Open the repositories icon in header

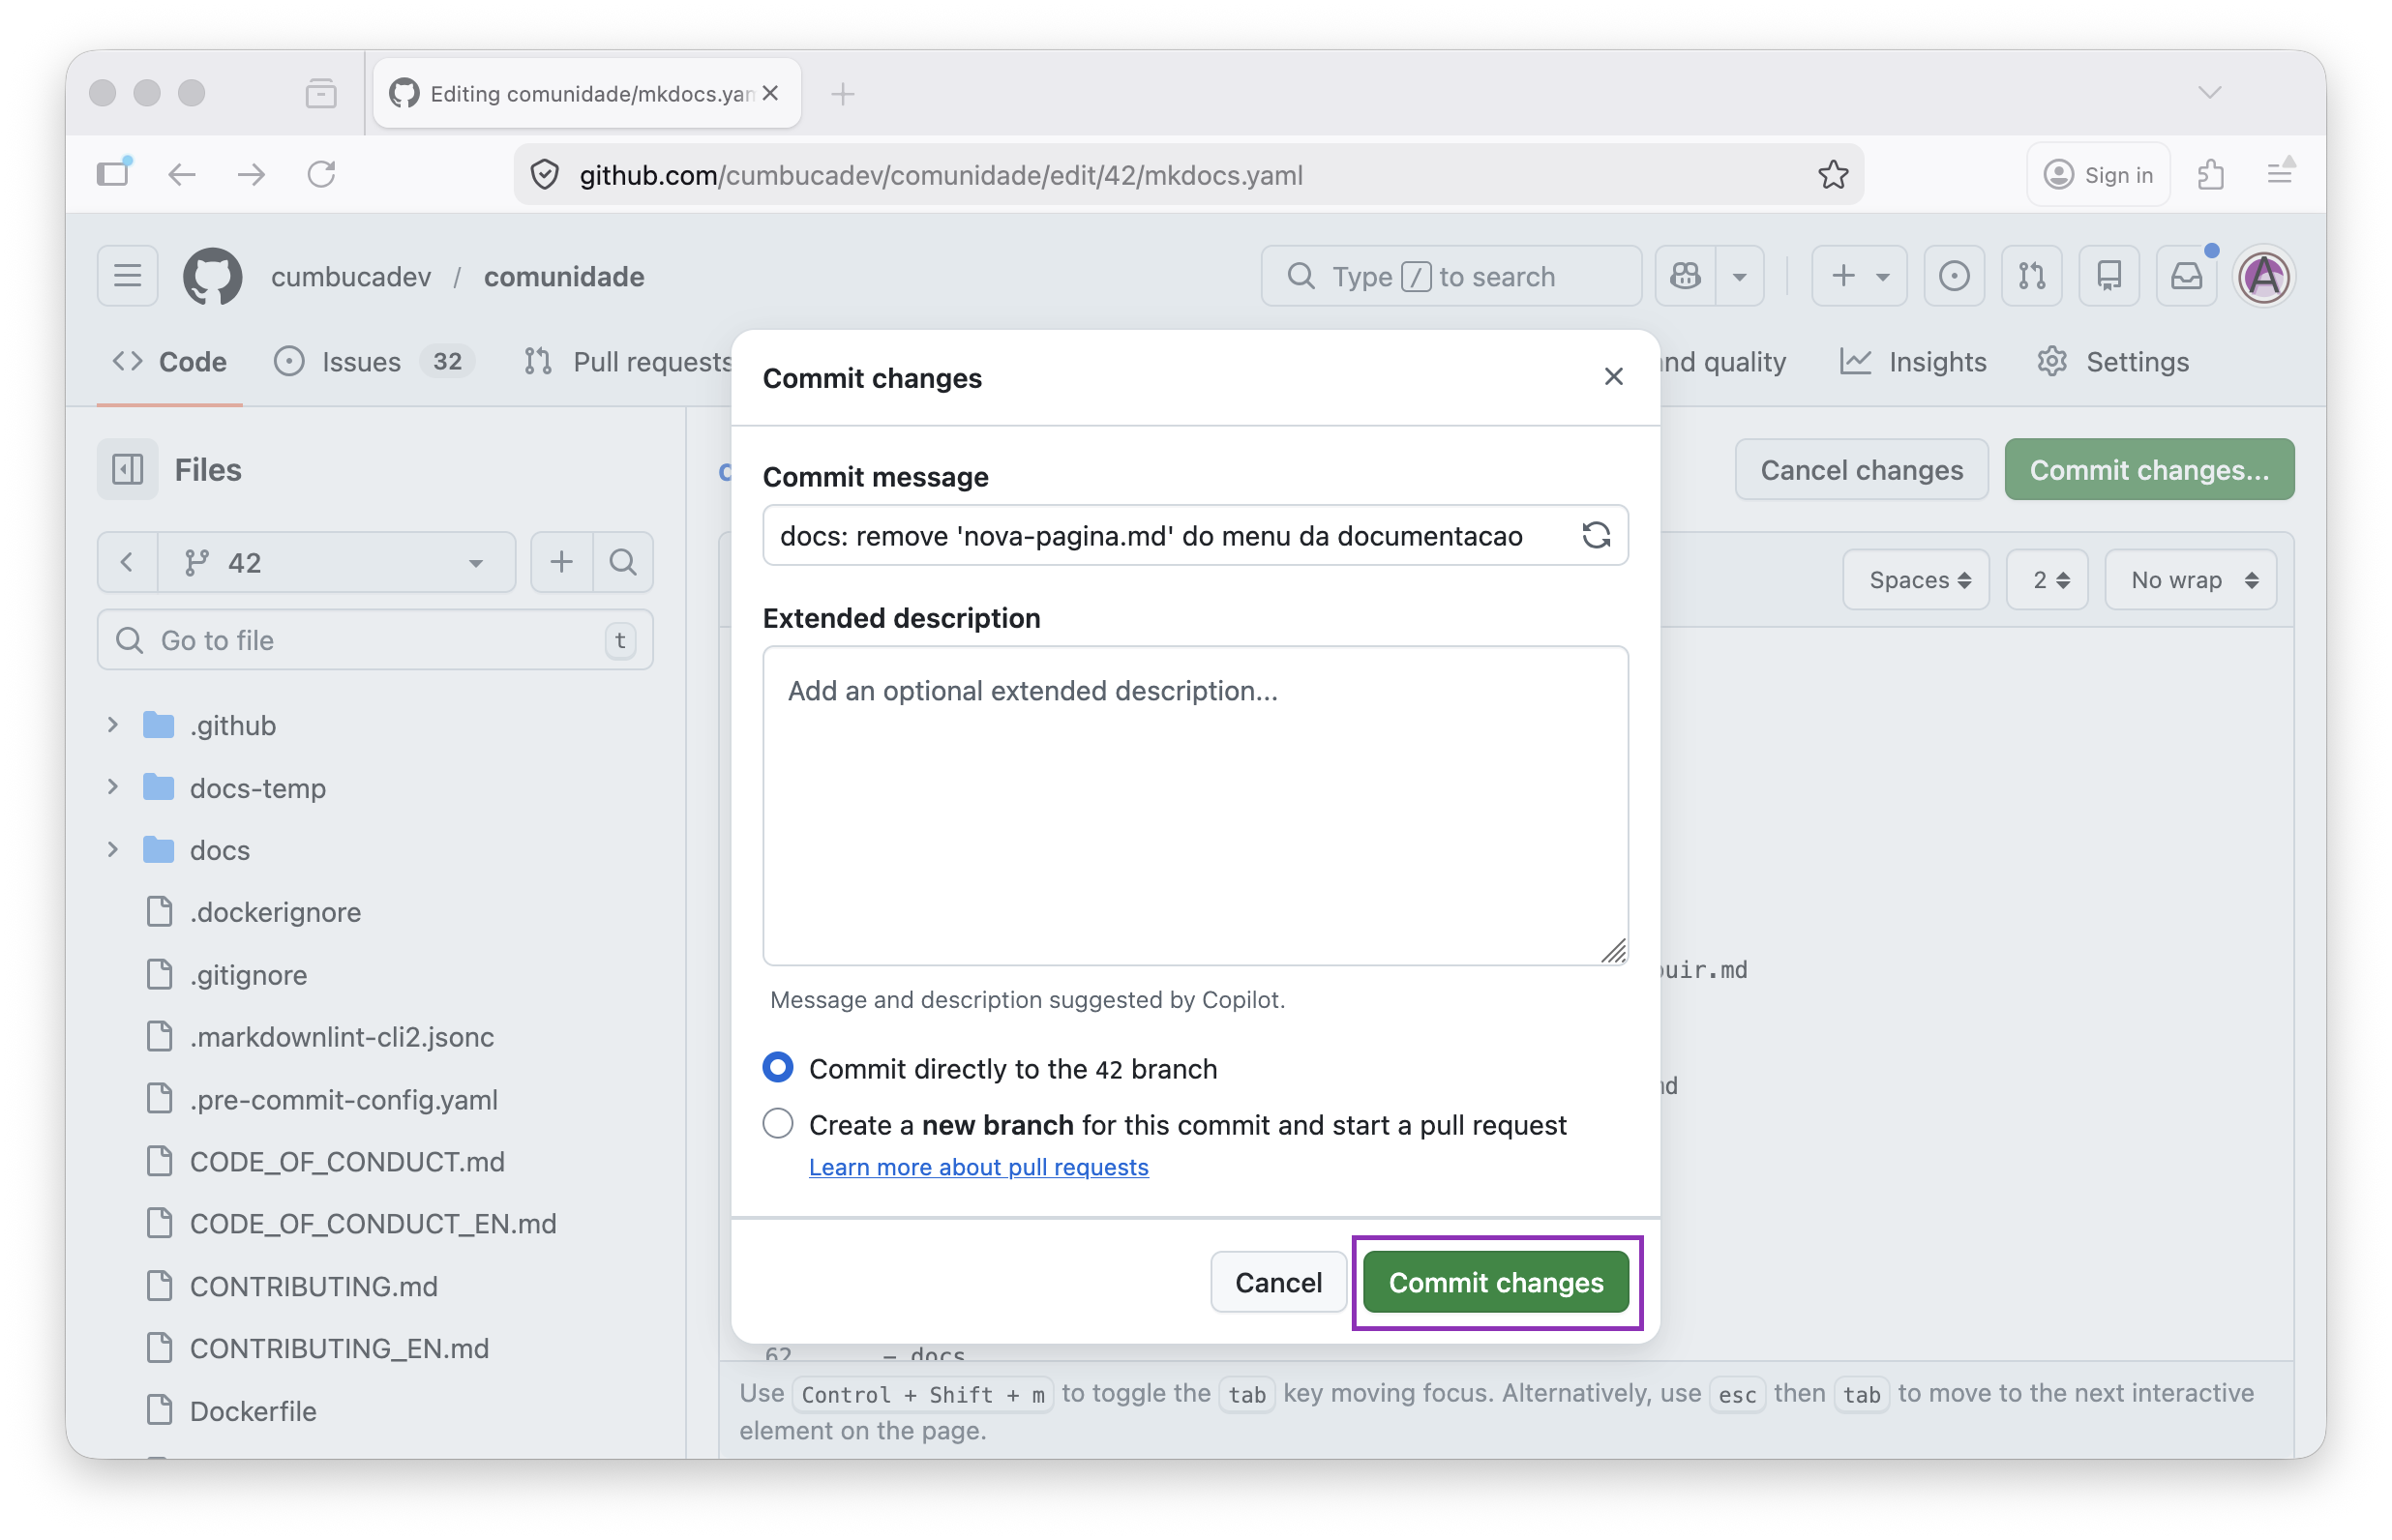click(2109, 276)
